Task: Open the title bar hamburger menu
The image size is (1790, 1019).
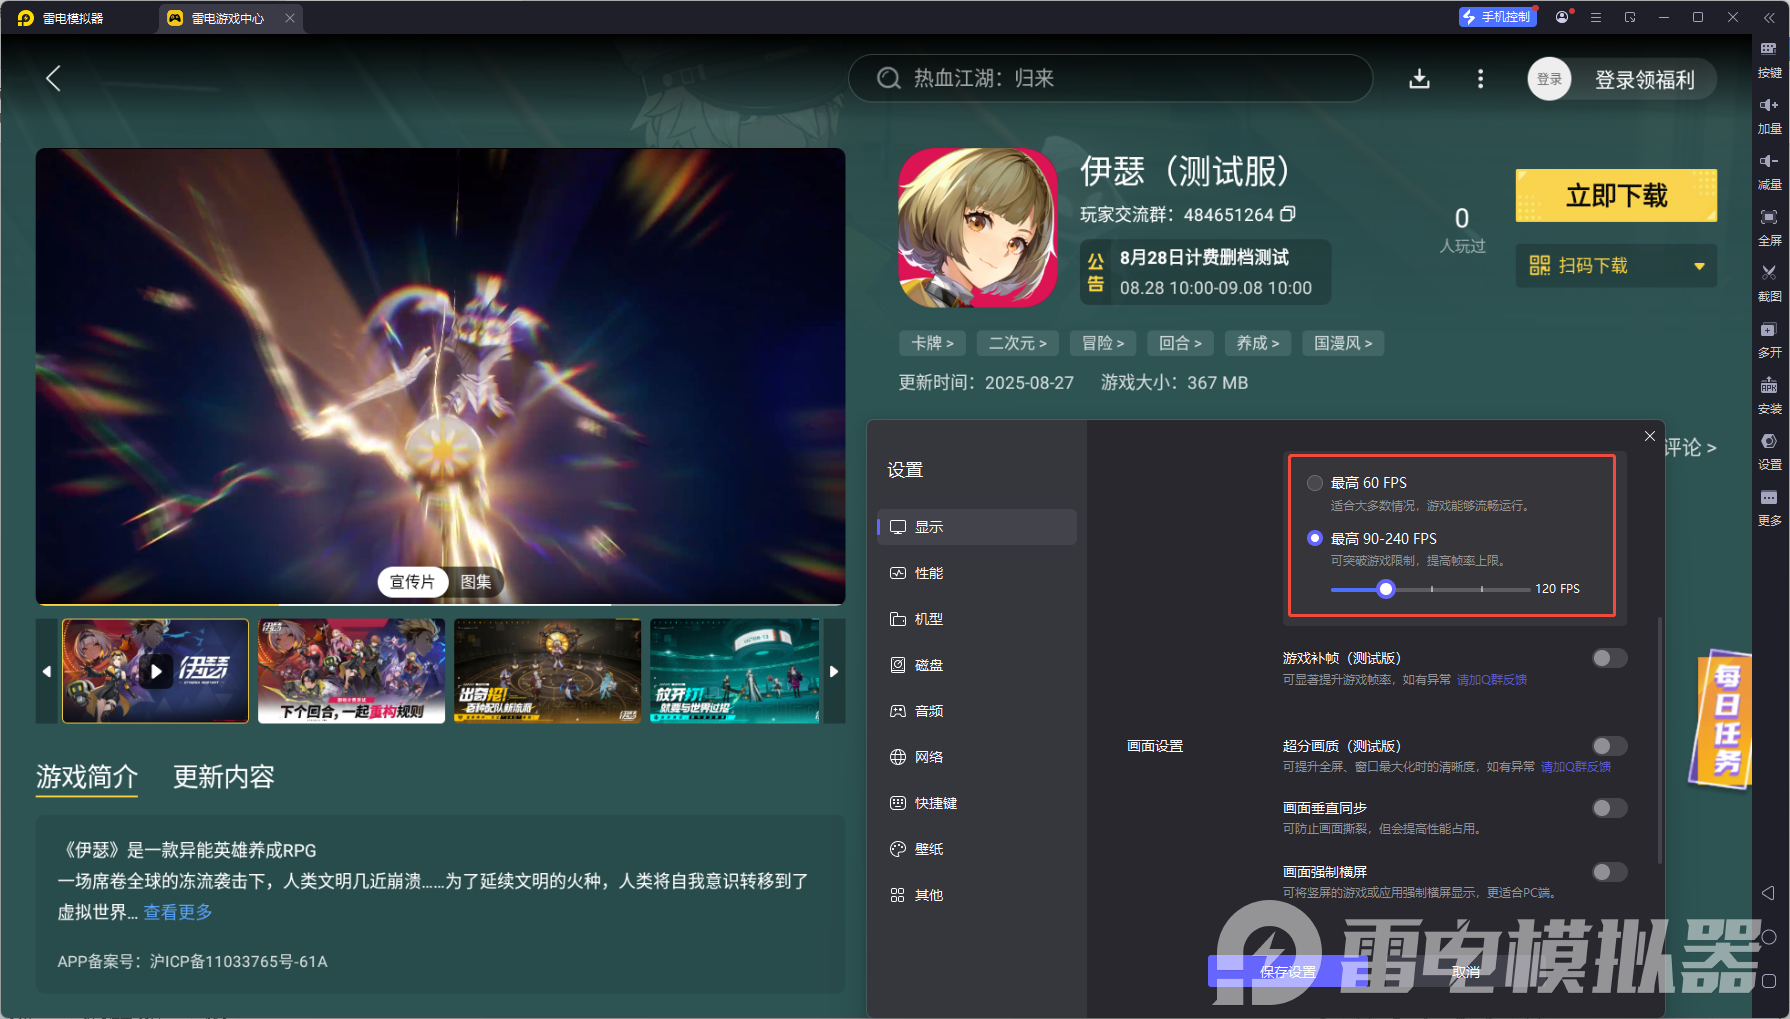Action: coord(1596,17)
